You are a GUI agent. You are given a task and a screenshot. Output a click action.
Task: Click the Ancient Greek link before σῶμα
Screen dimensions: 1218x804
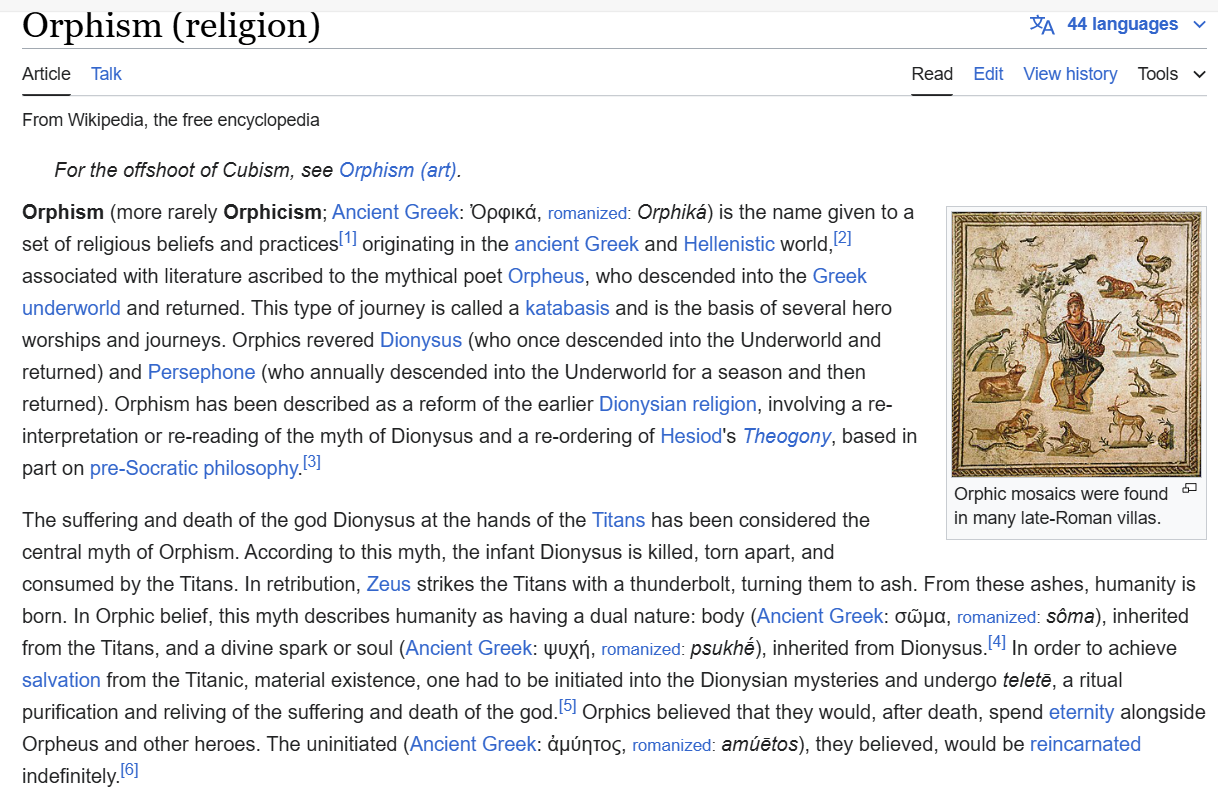820,616
